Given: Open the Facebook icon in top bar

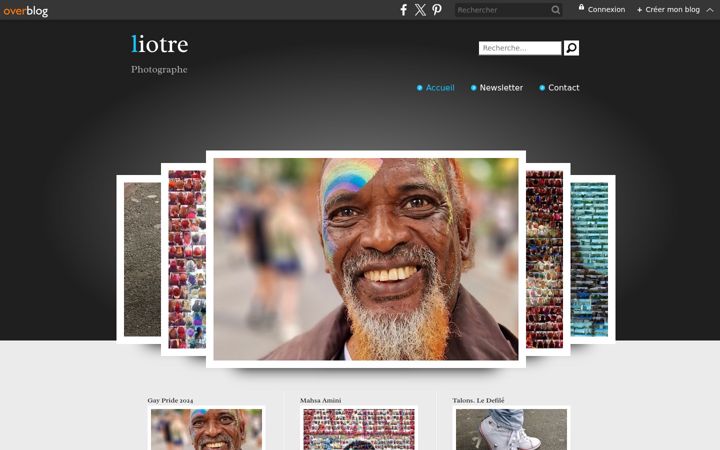Looking at the screenshot, I should (x=403, y=10).
